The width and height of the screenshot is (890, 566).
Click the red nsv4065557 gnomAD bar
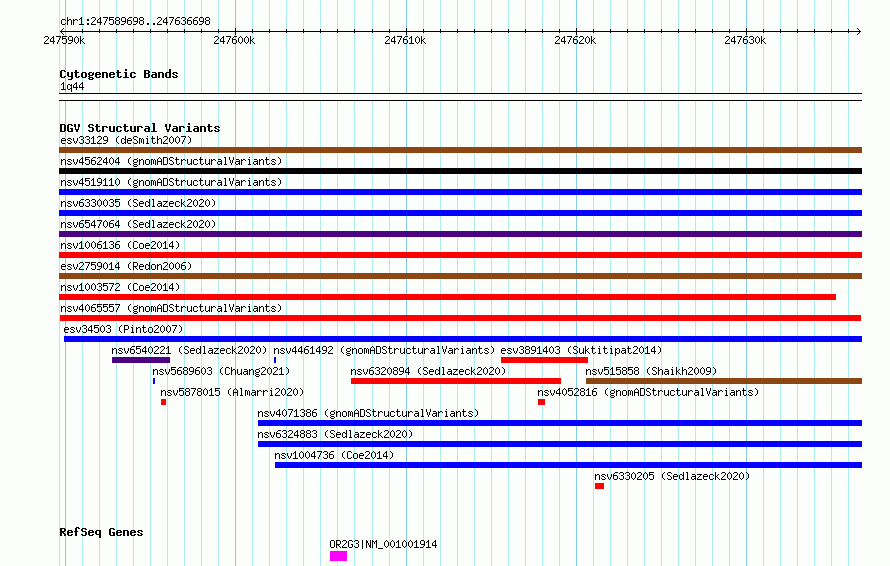460,318
